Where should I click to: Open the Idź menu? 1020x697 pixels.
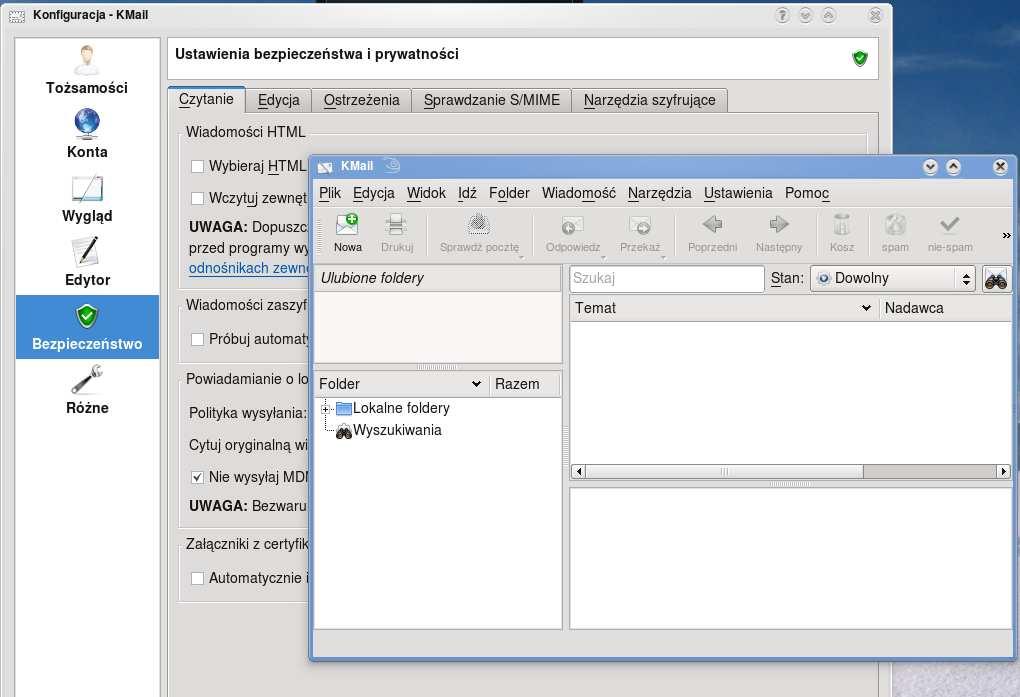pos(467,193)
